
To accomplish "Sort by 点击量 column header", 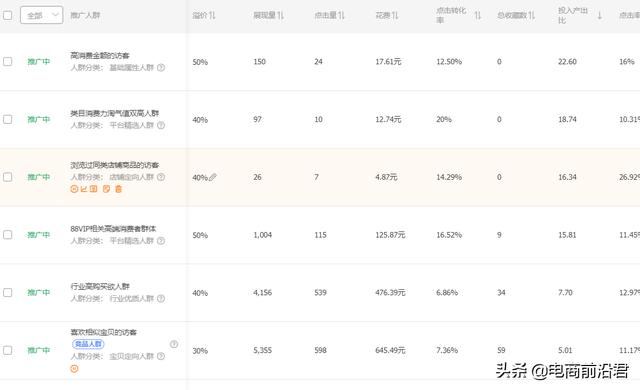I will coord(329,16).
